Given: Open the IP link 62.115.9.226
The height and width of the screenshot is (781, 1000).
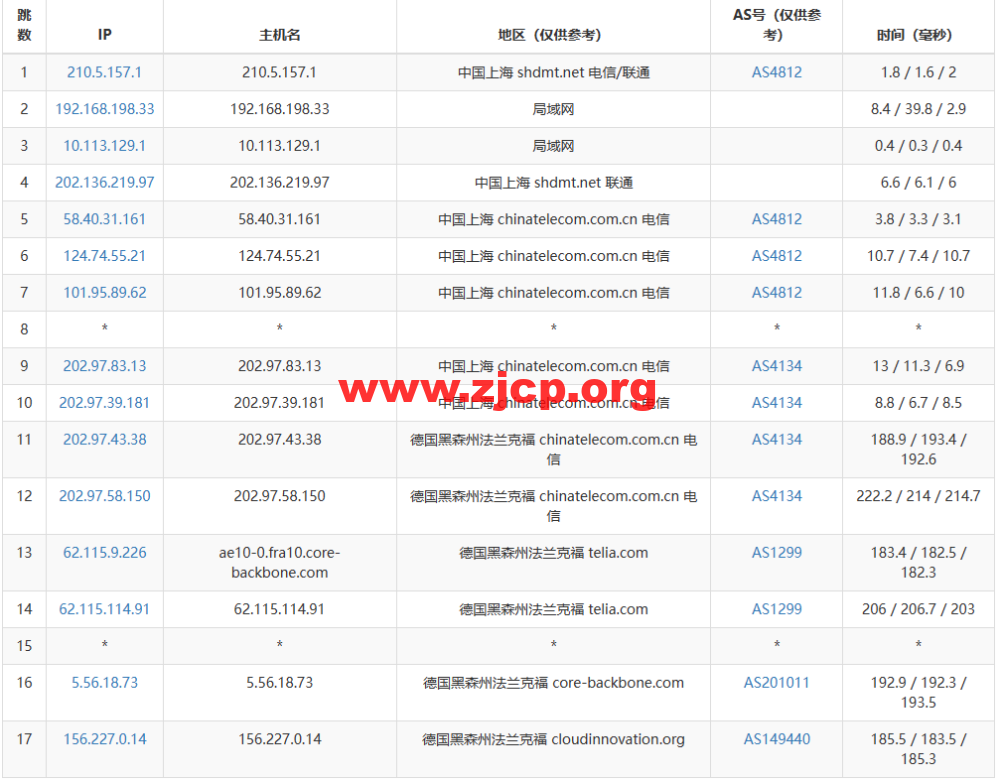Looking at the screenshot, I should [105, 553].
